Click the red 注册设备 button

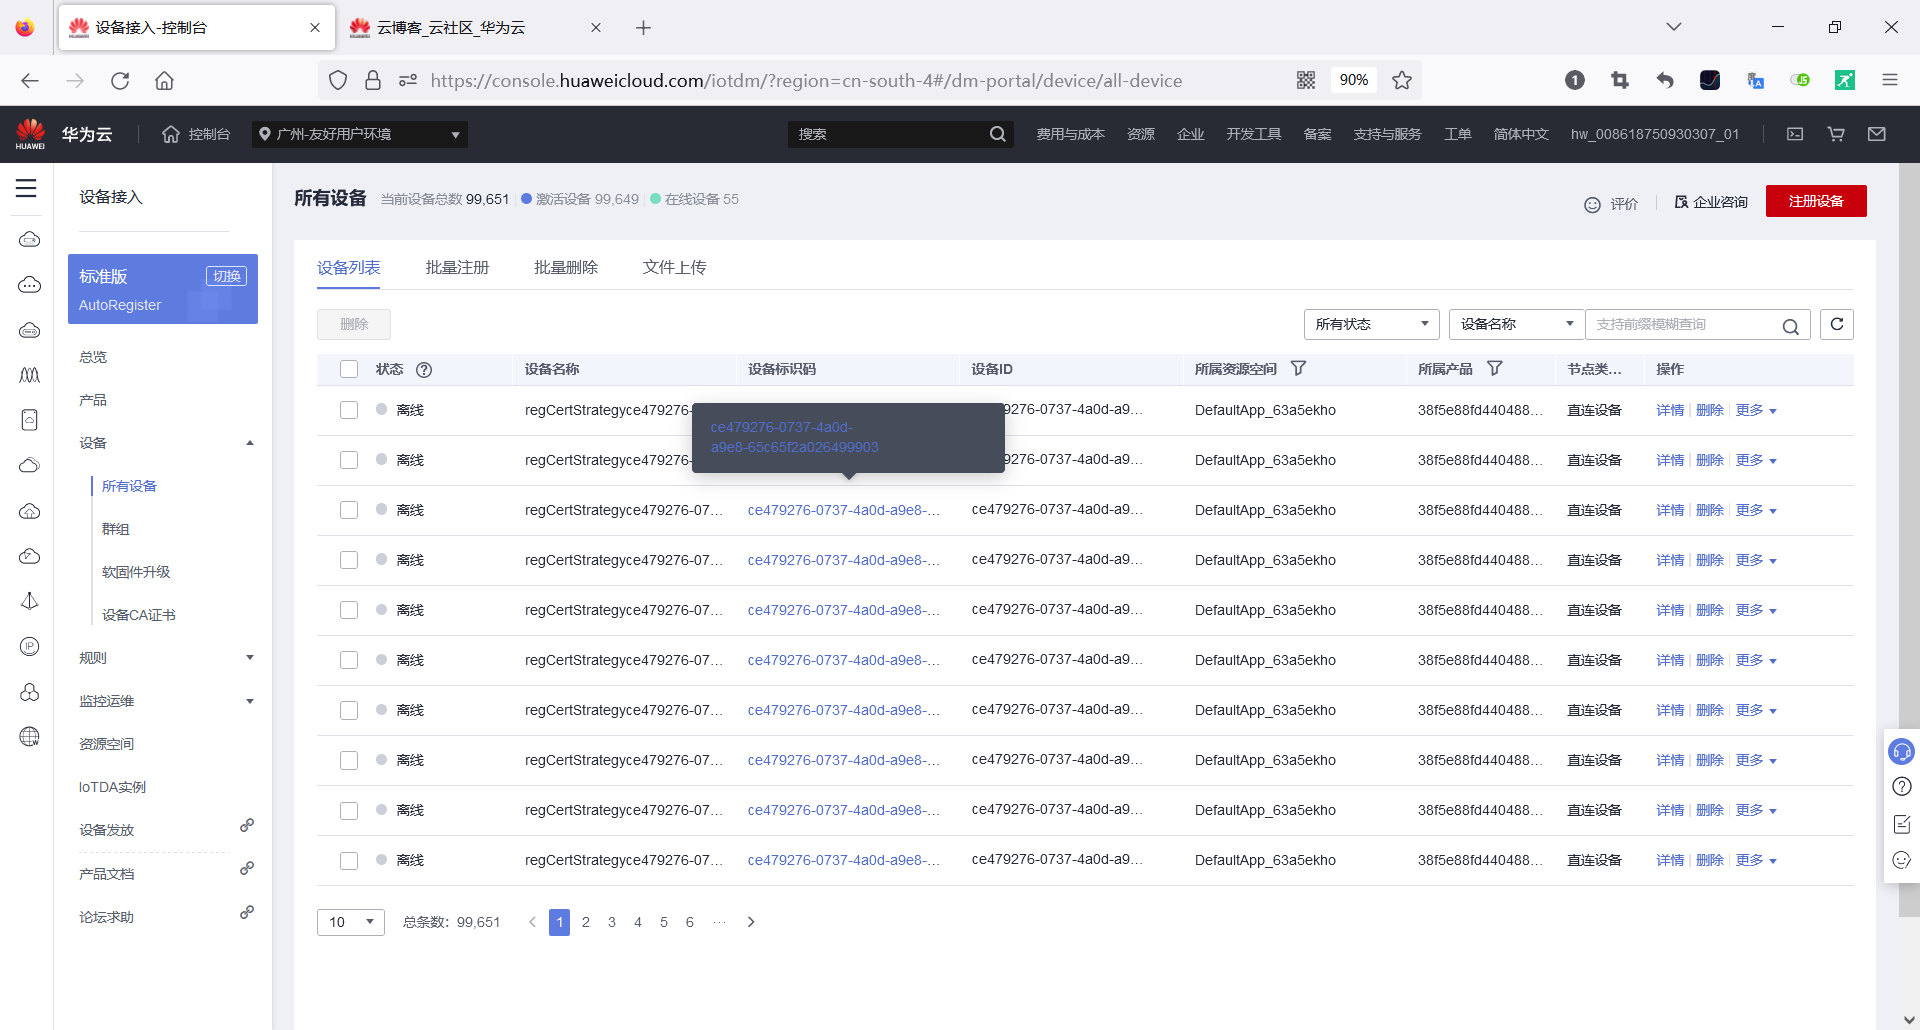(1816, 201)
